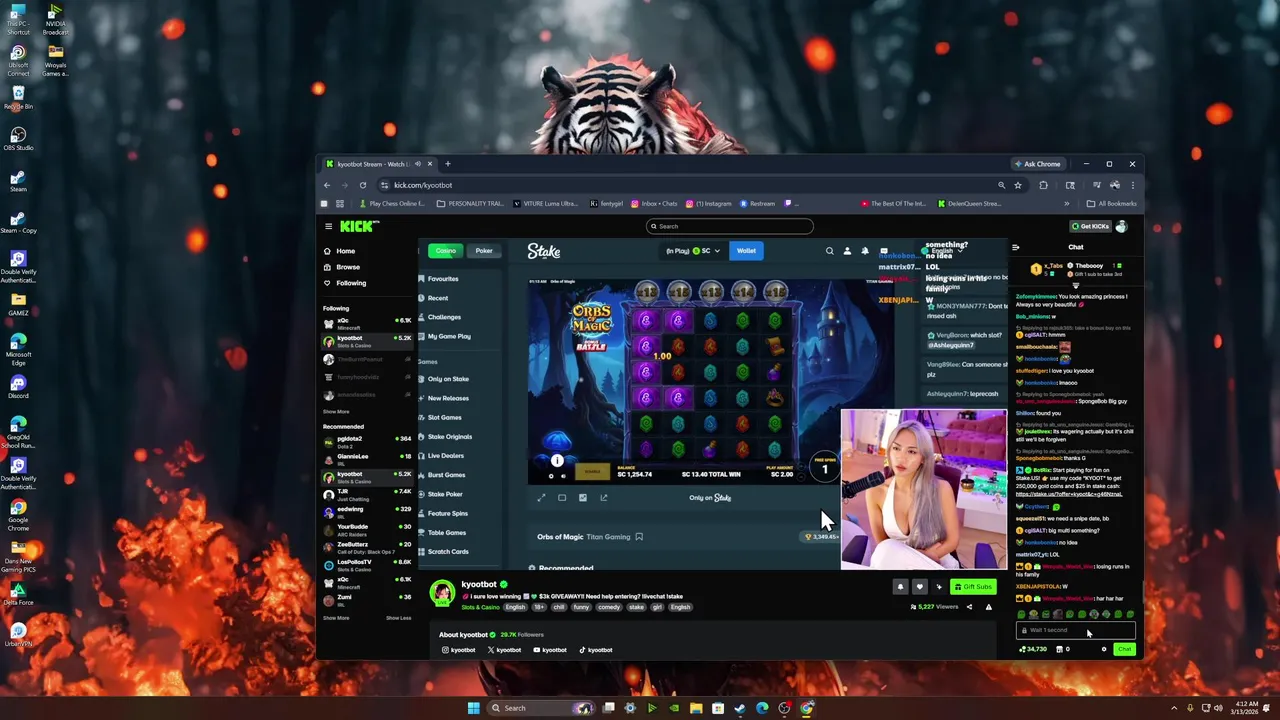Select the Poker tab on Stake

pyautogui.click(x=484, y=251)
